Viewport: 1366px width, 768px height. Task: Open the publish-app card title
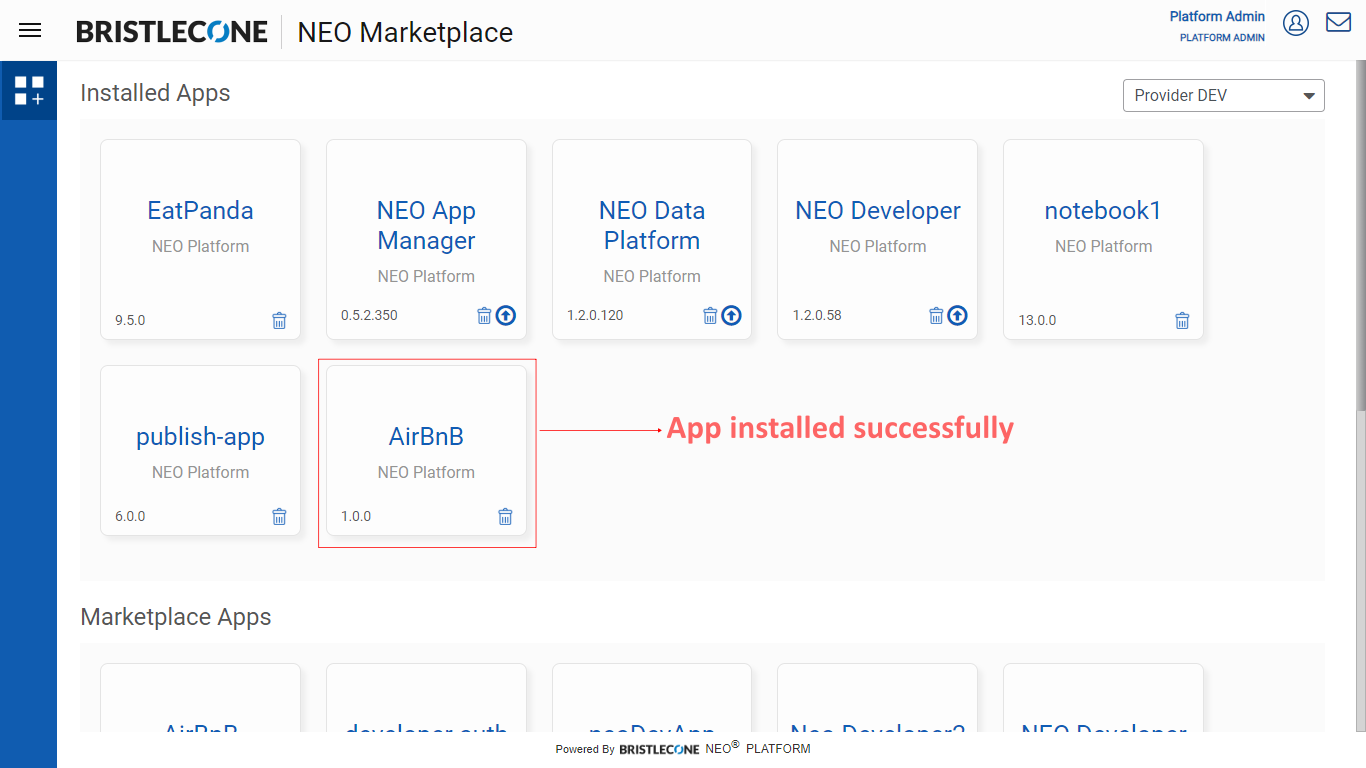(200, 437)
